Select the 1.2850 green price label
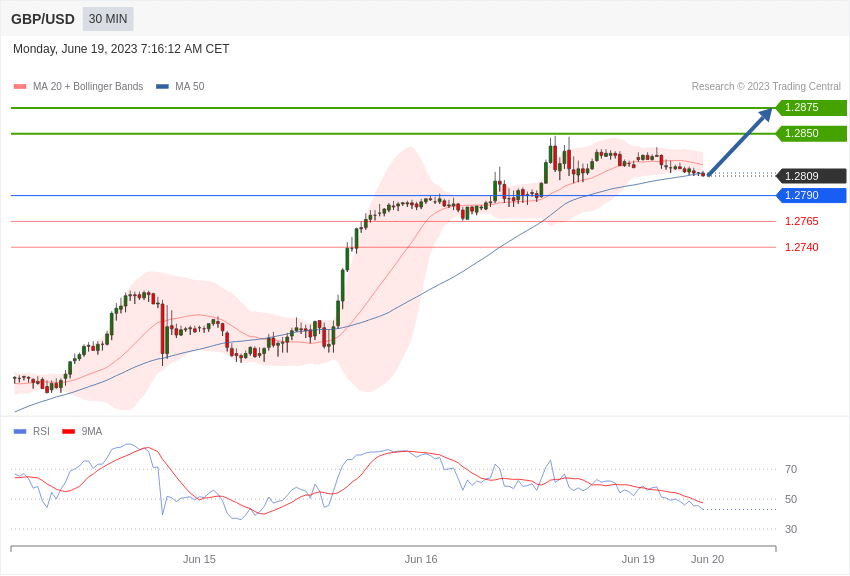Image resolution: width=850 pixels, height=576 pixels. click(812, 134)
